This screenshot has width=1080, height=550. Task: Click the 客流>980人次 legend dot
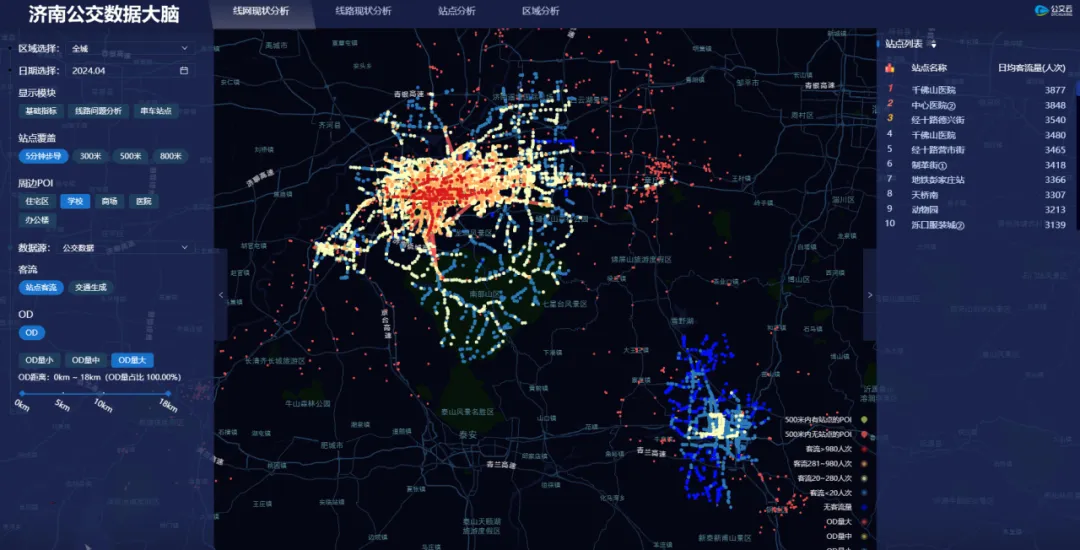[x=864, y=449]
